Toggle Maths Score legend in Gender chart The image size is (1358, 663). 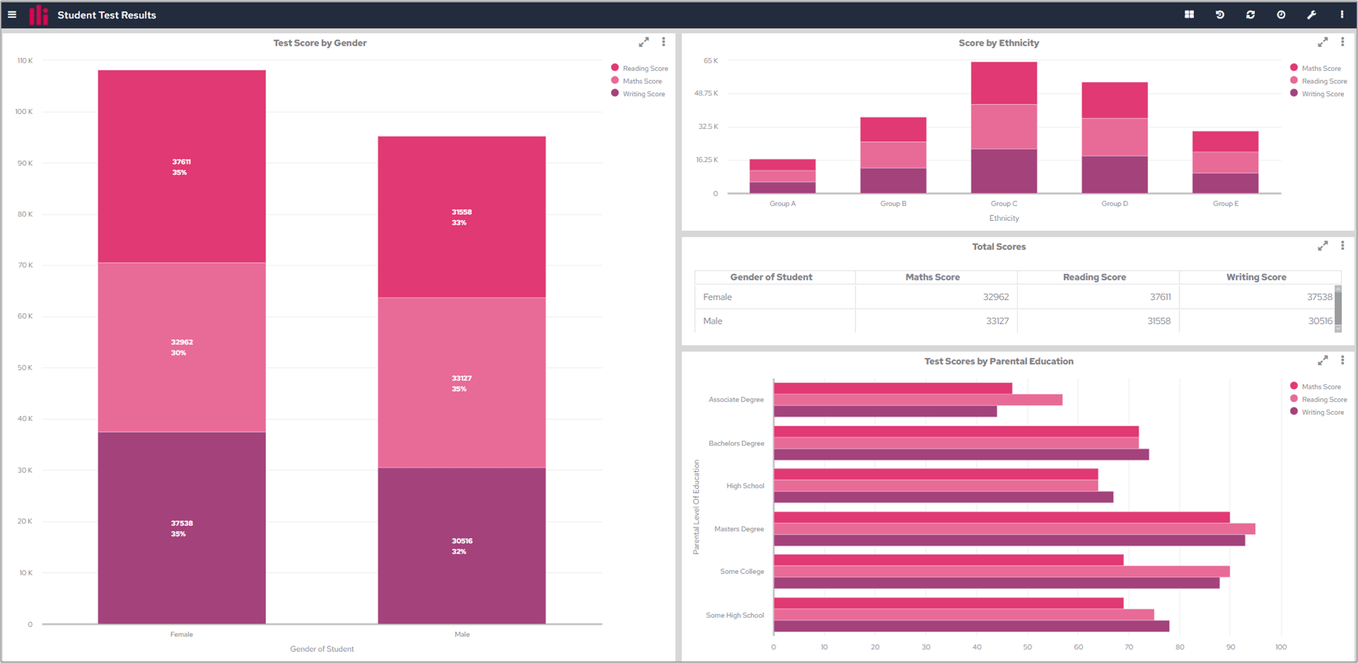637,81
